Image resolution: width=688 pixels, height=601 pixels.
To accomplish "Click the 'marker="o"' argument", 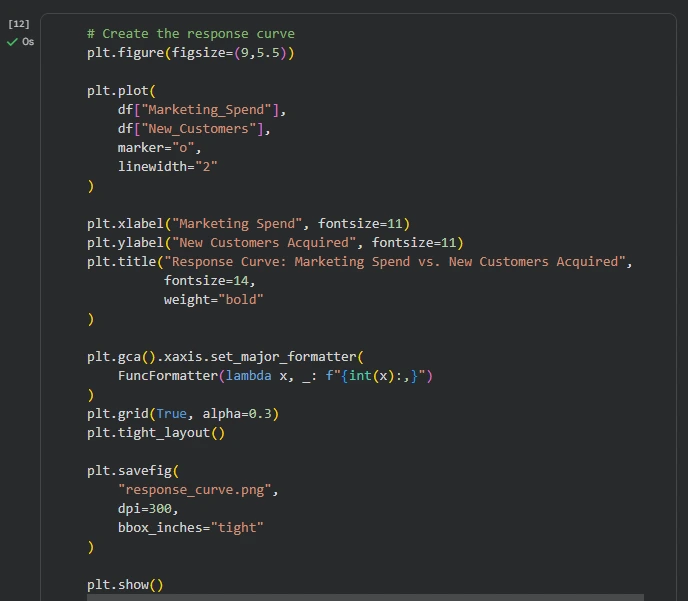I will click(159, 148).
